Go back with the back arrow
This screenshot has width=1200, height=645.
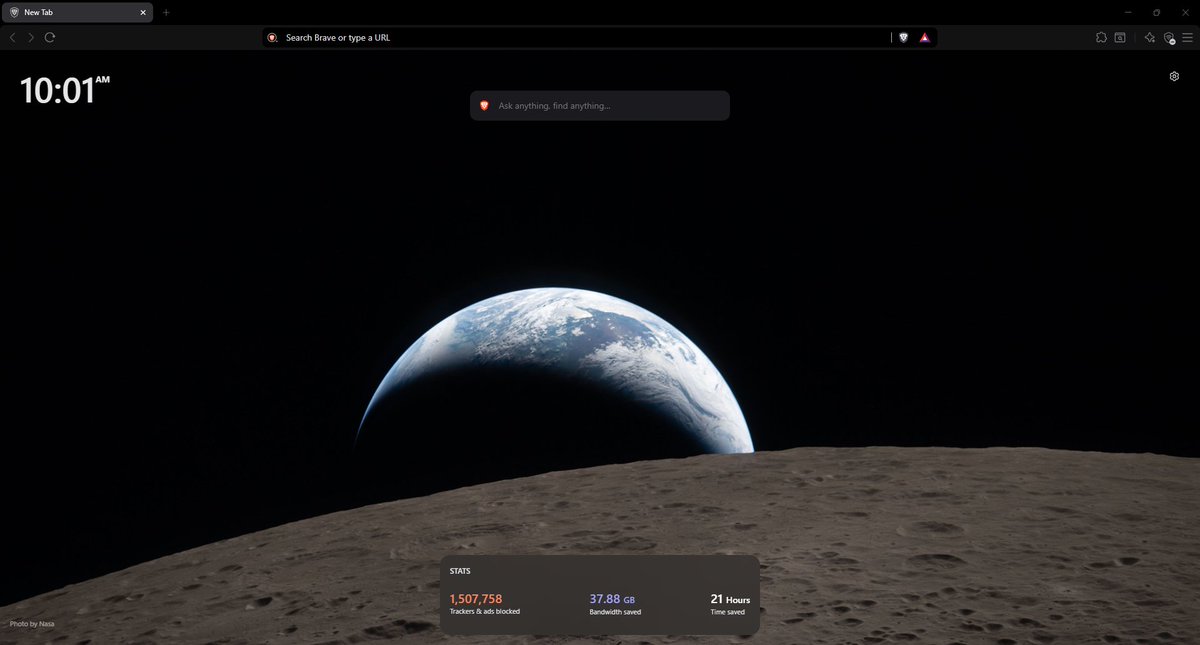click(13, 37)
